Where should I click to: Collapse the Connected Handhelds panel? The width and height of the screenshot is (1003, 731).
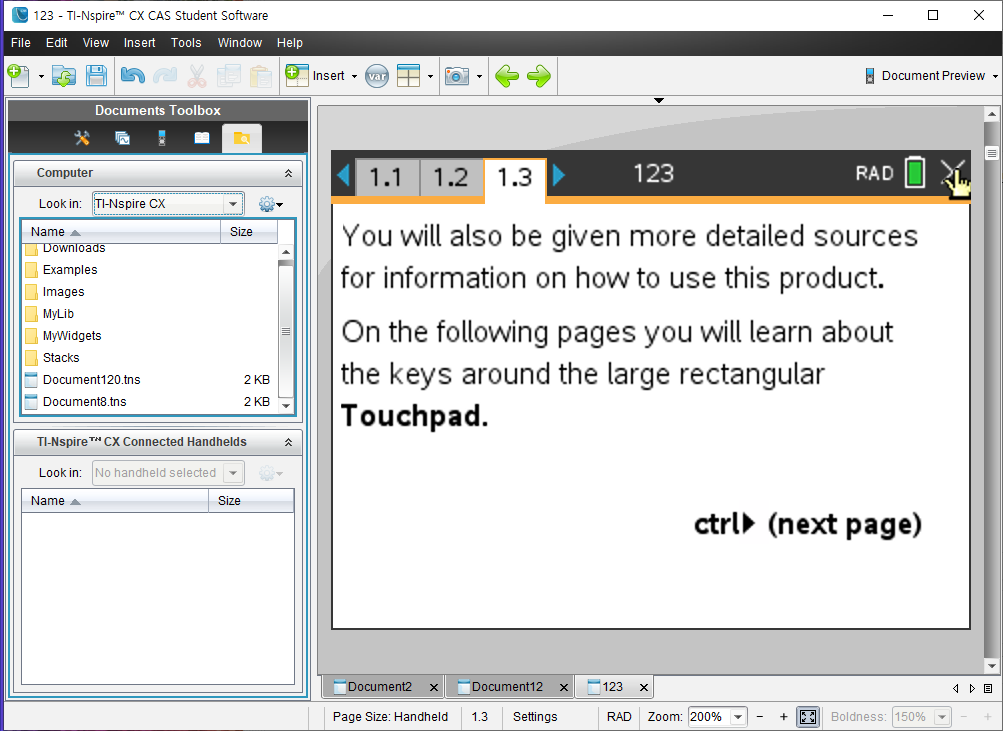click(x=288, y=443)
